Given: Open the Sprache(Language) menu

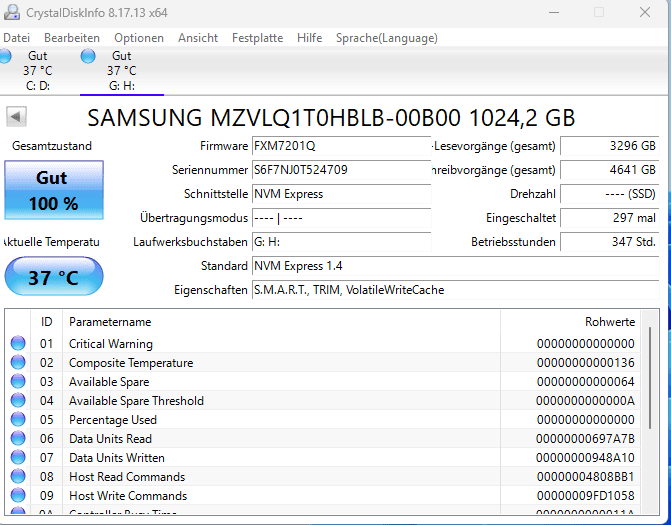Looking at the screenshot, I should [387, 38].
